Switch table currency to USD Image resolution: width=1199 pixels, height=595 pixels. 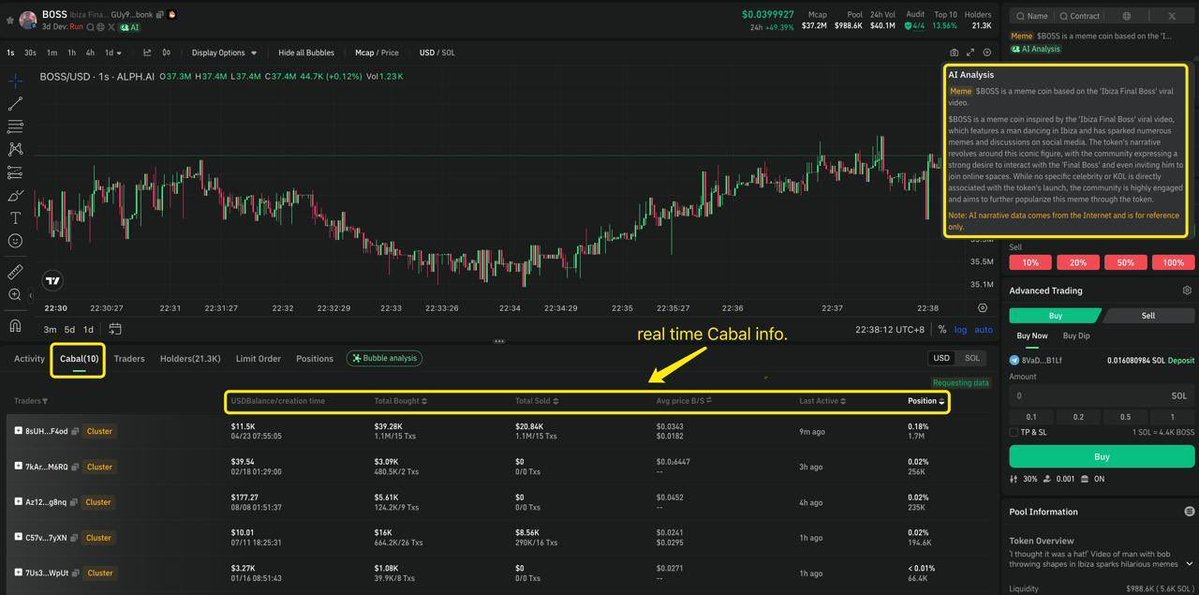941,358
